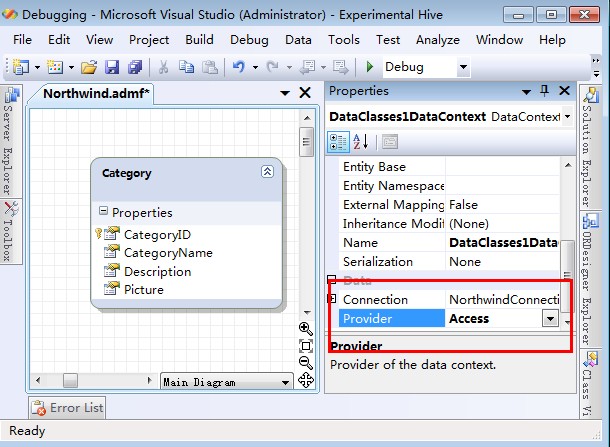This screenshot has height=447, width=610.
Task: Click the Save All icon
Action: 135,67
